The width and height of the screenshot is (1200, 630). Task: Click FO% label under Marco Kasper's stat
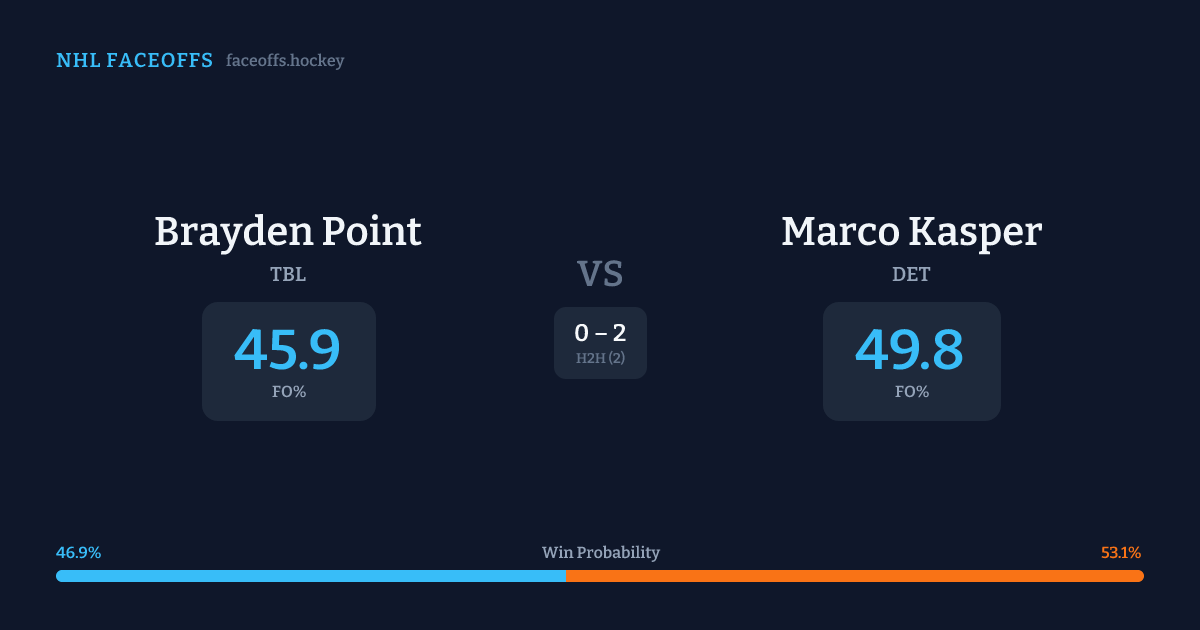click(x=912, y=392)
